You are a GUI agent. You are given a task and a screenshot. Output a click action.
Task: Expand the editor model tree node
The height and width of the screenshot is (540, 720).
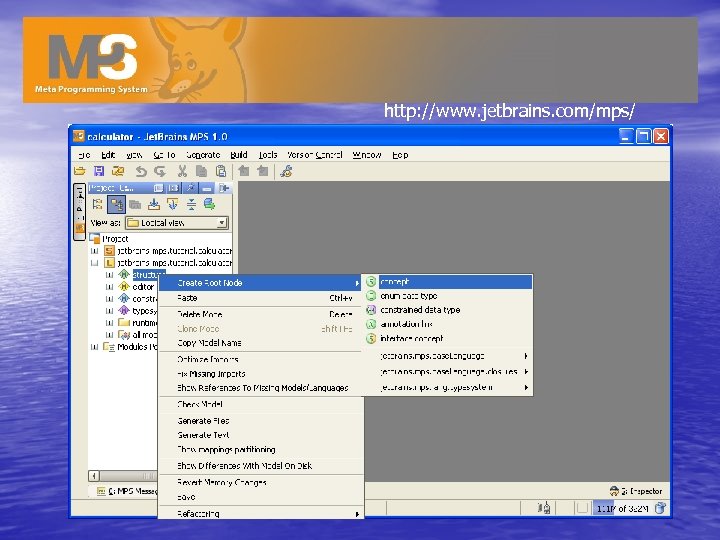point(109,287)
